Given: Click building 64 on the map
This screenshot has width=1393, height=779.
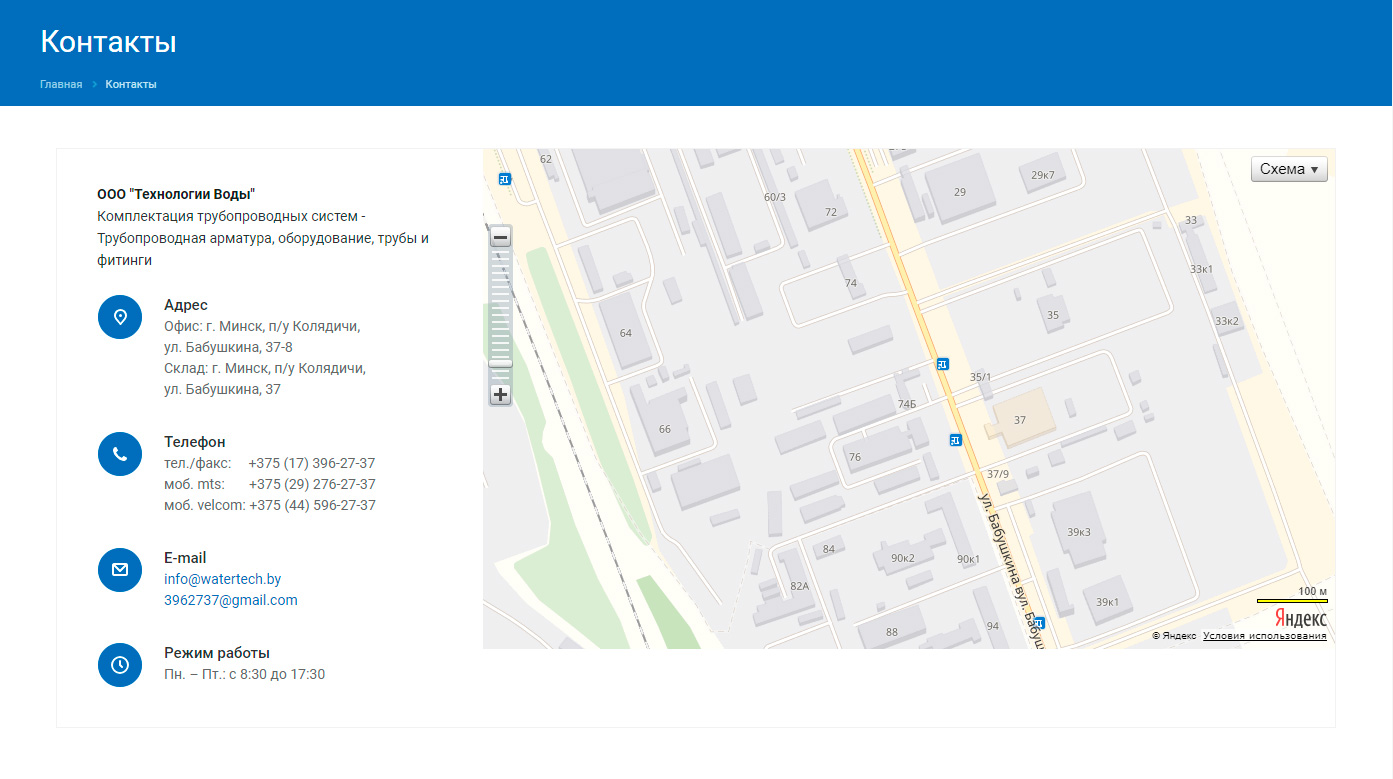Looking at the screenshot, I should (x=626, y=332).
